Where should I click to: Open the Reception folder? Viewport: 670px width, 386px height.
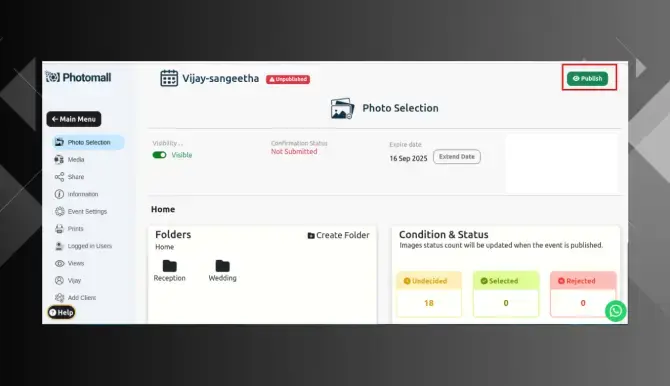(x=170, y=271)
